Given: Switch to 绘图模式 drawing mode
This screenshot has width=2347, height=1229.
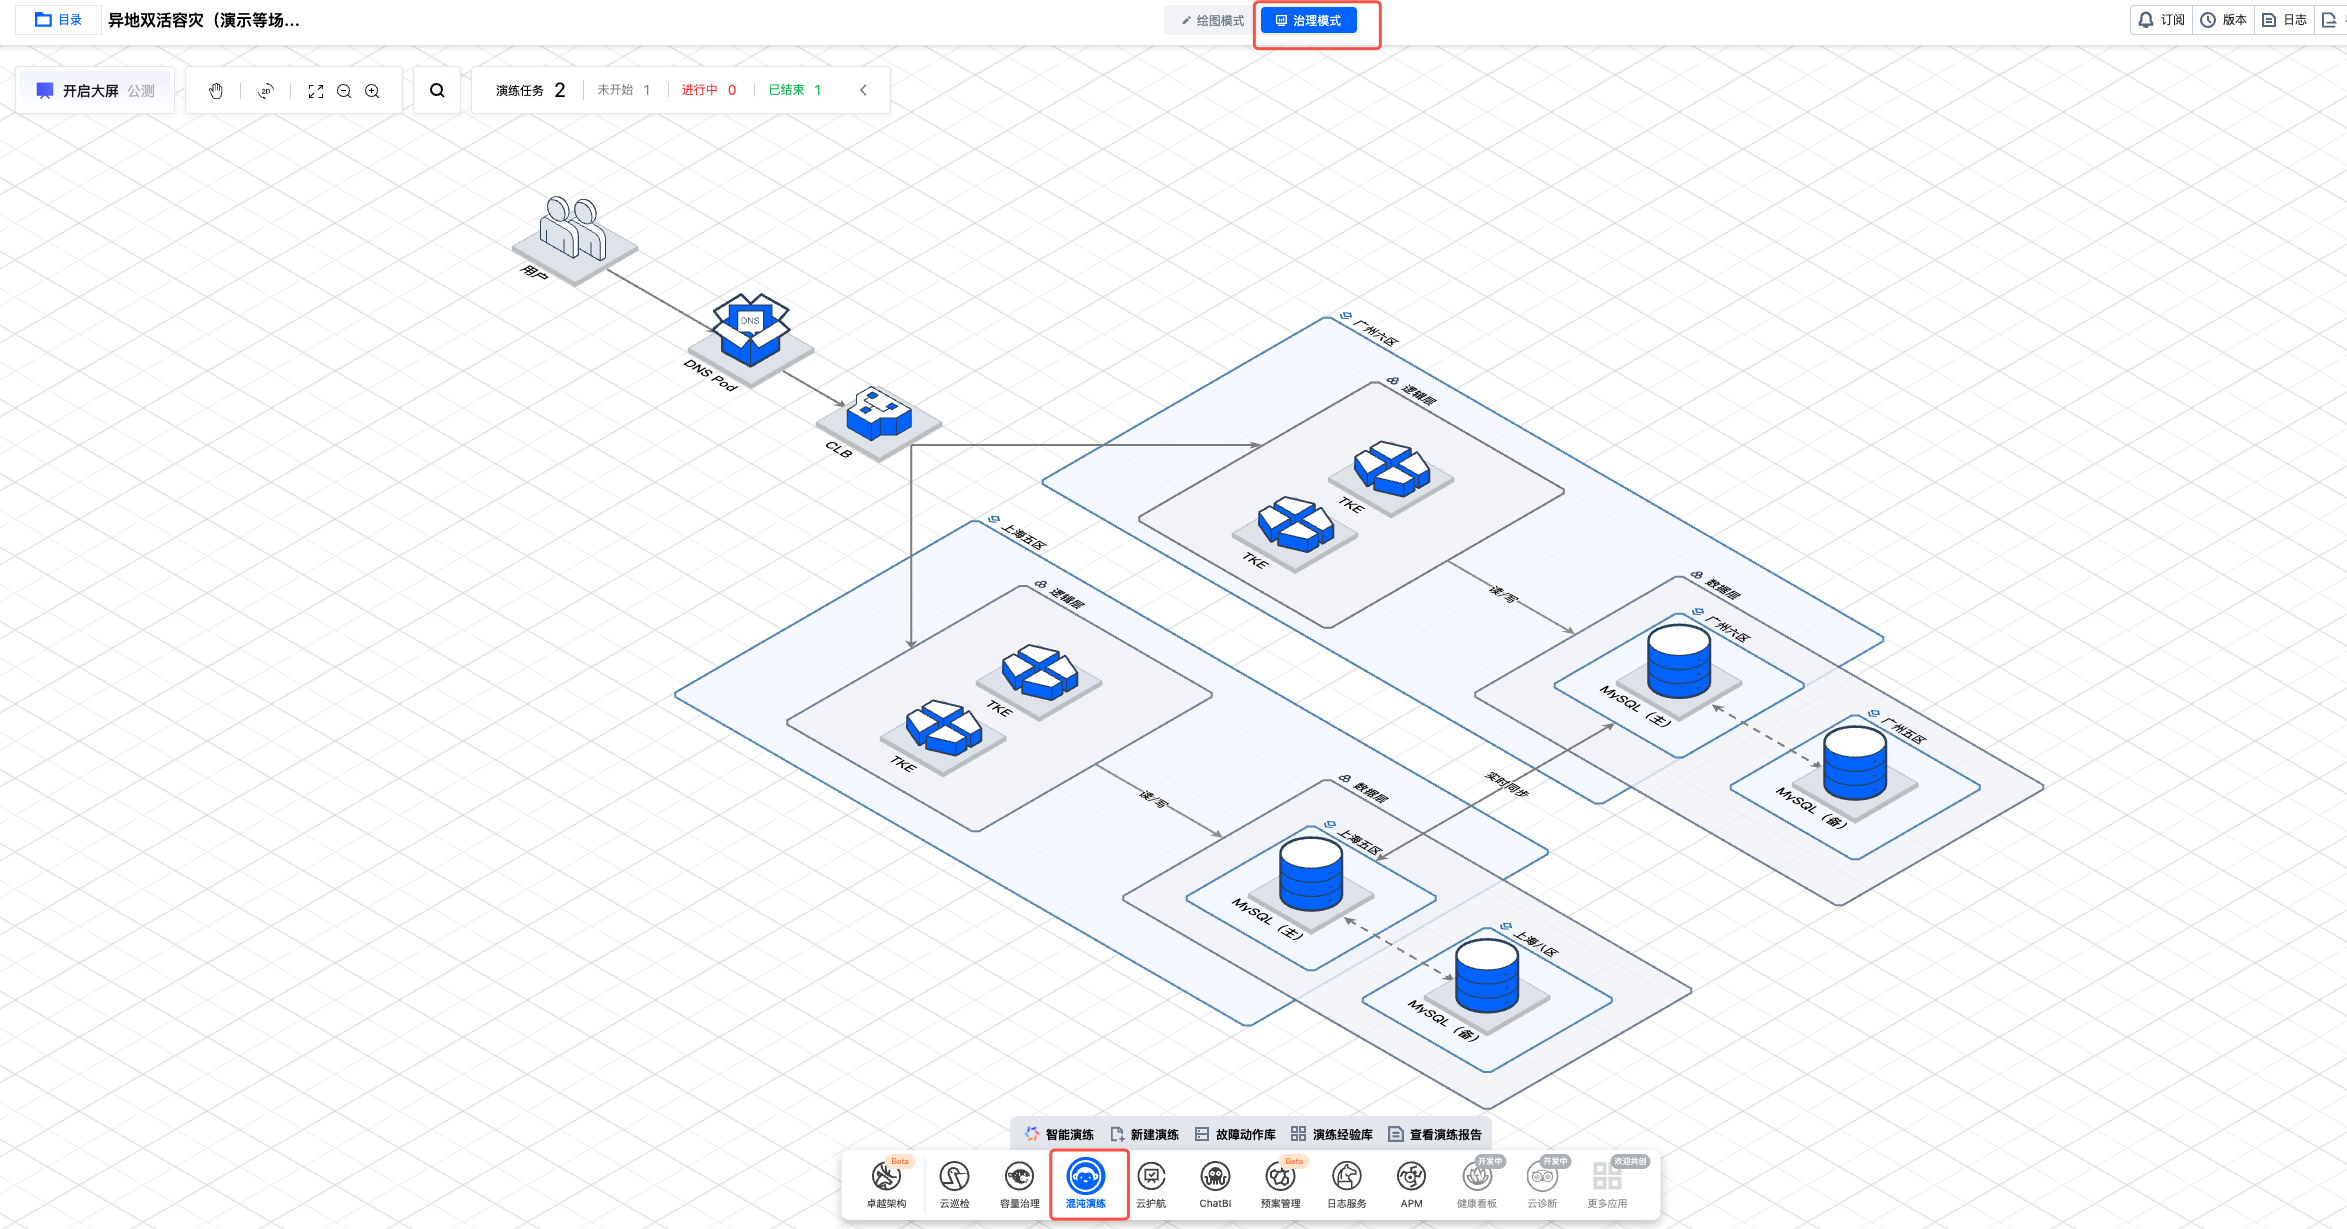Looking at the screenshot, I should click(1212, 20).
